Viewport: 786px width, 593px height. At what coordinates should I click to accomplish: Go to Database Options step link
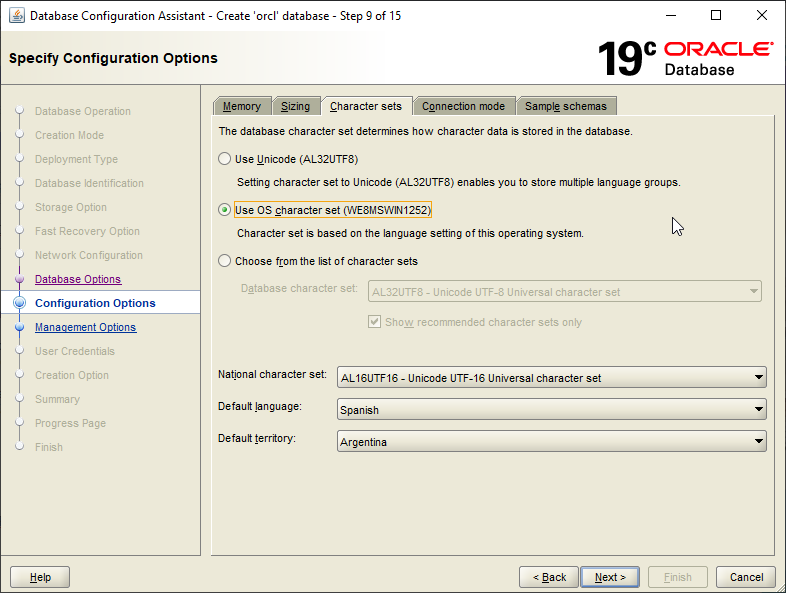(78, 279)
